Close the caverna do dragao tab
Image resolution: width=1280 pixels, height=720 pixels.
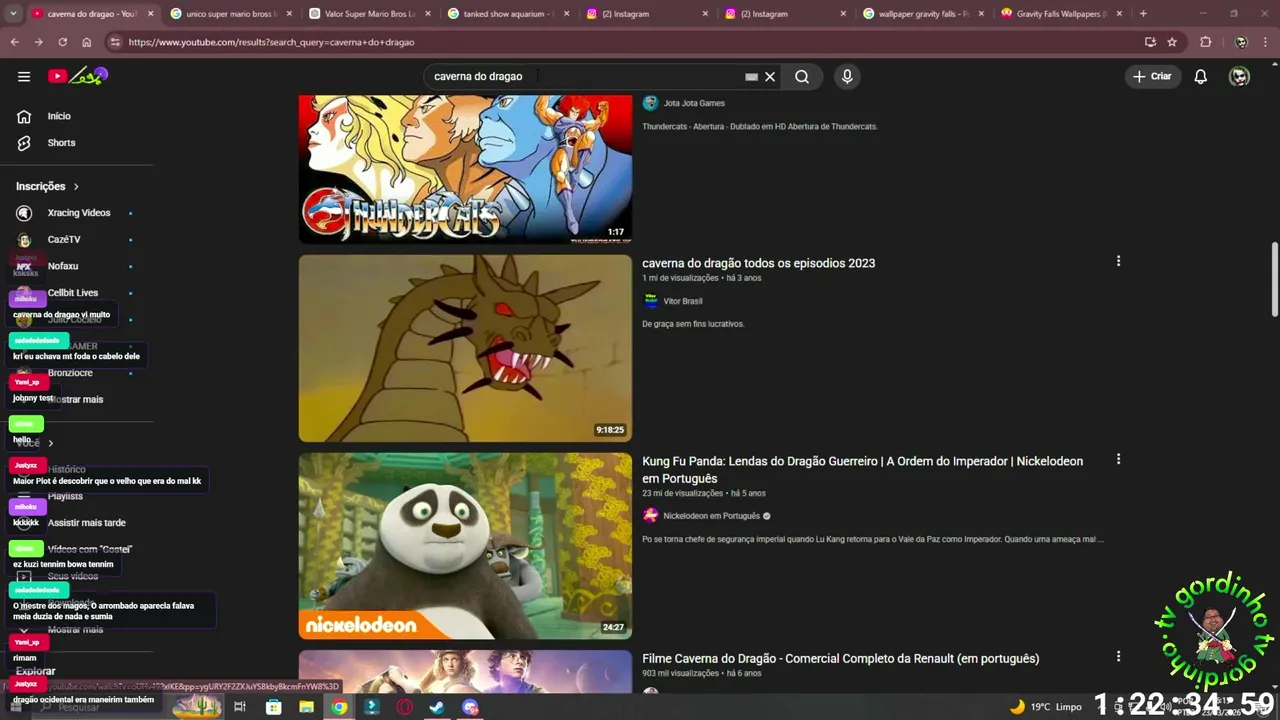(x=151, y=14)
